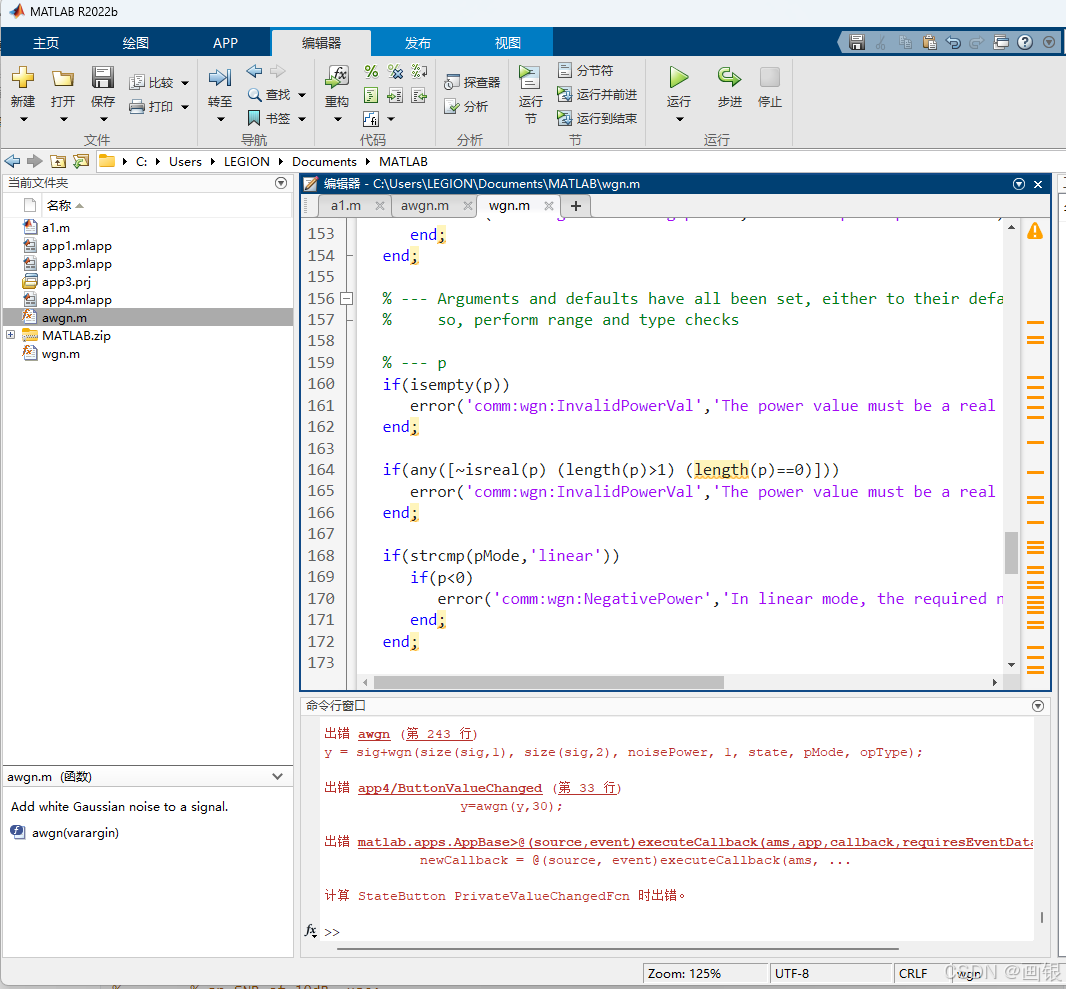This screenshot has width=1066, height=989.
Task: Run the script with green Run icon
Action: tap(678, 77)
